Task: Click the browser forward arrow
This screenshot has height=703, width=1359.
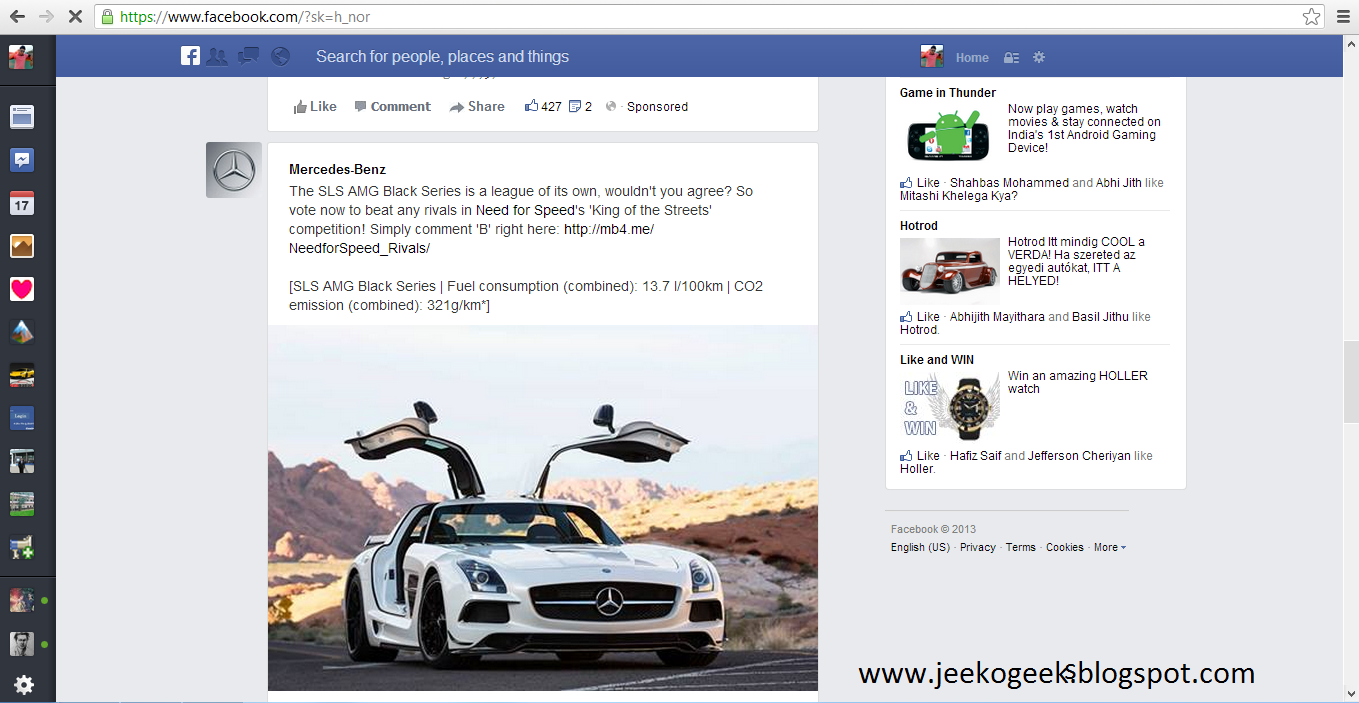Action: 46,17
